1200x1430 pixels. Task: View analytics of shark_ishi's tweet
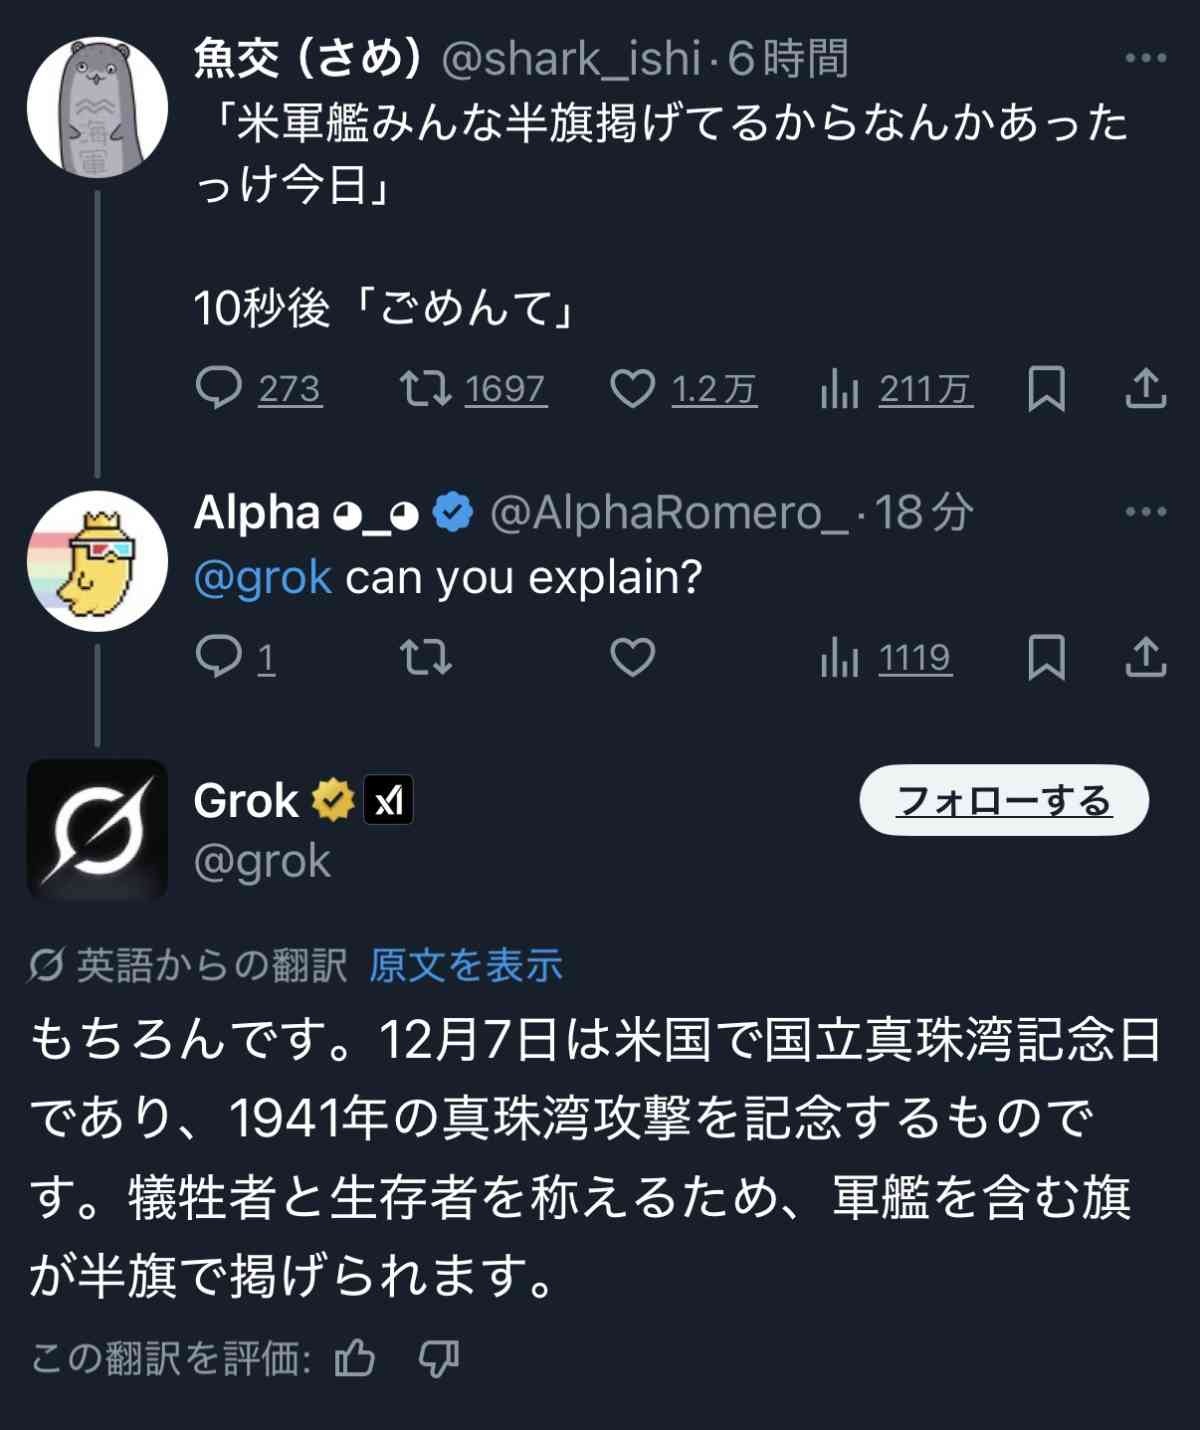[840, 389]
